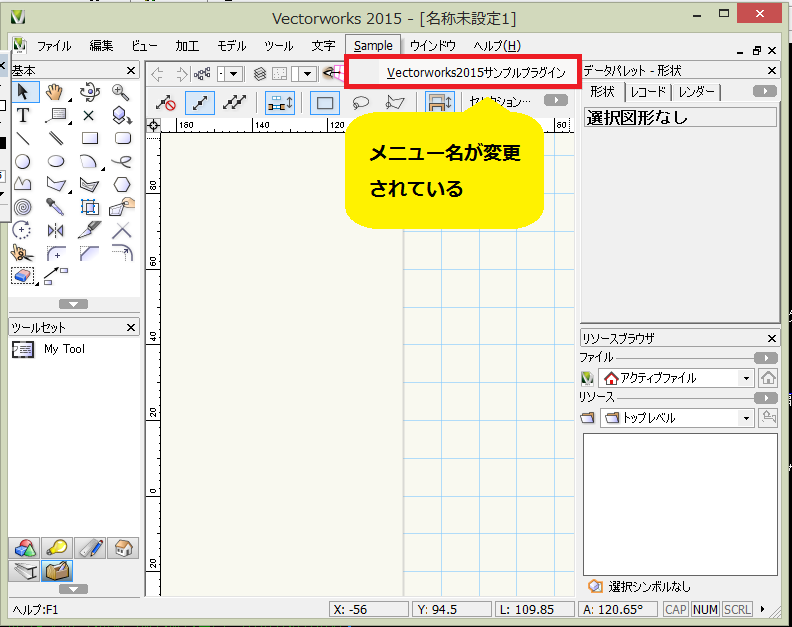
Task: Select the Zoom magnifier tool
Action: 121,92
